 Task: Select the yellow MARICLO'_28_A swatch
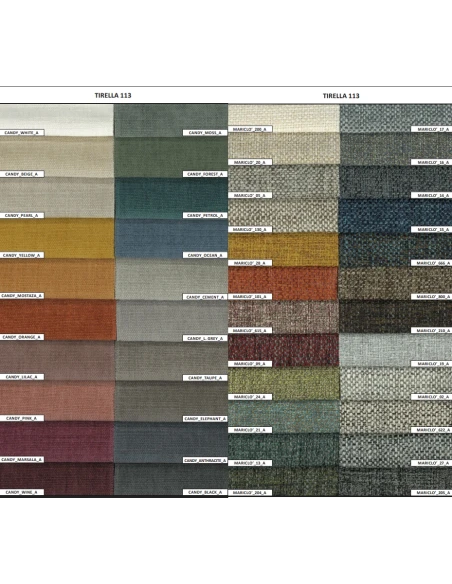(283, 250)
